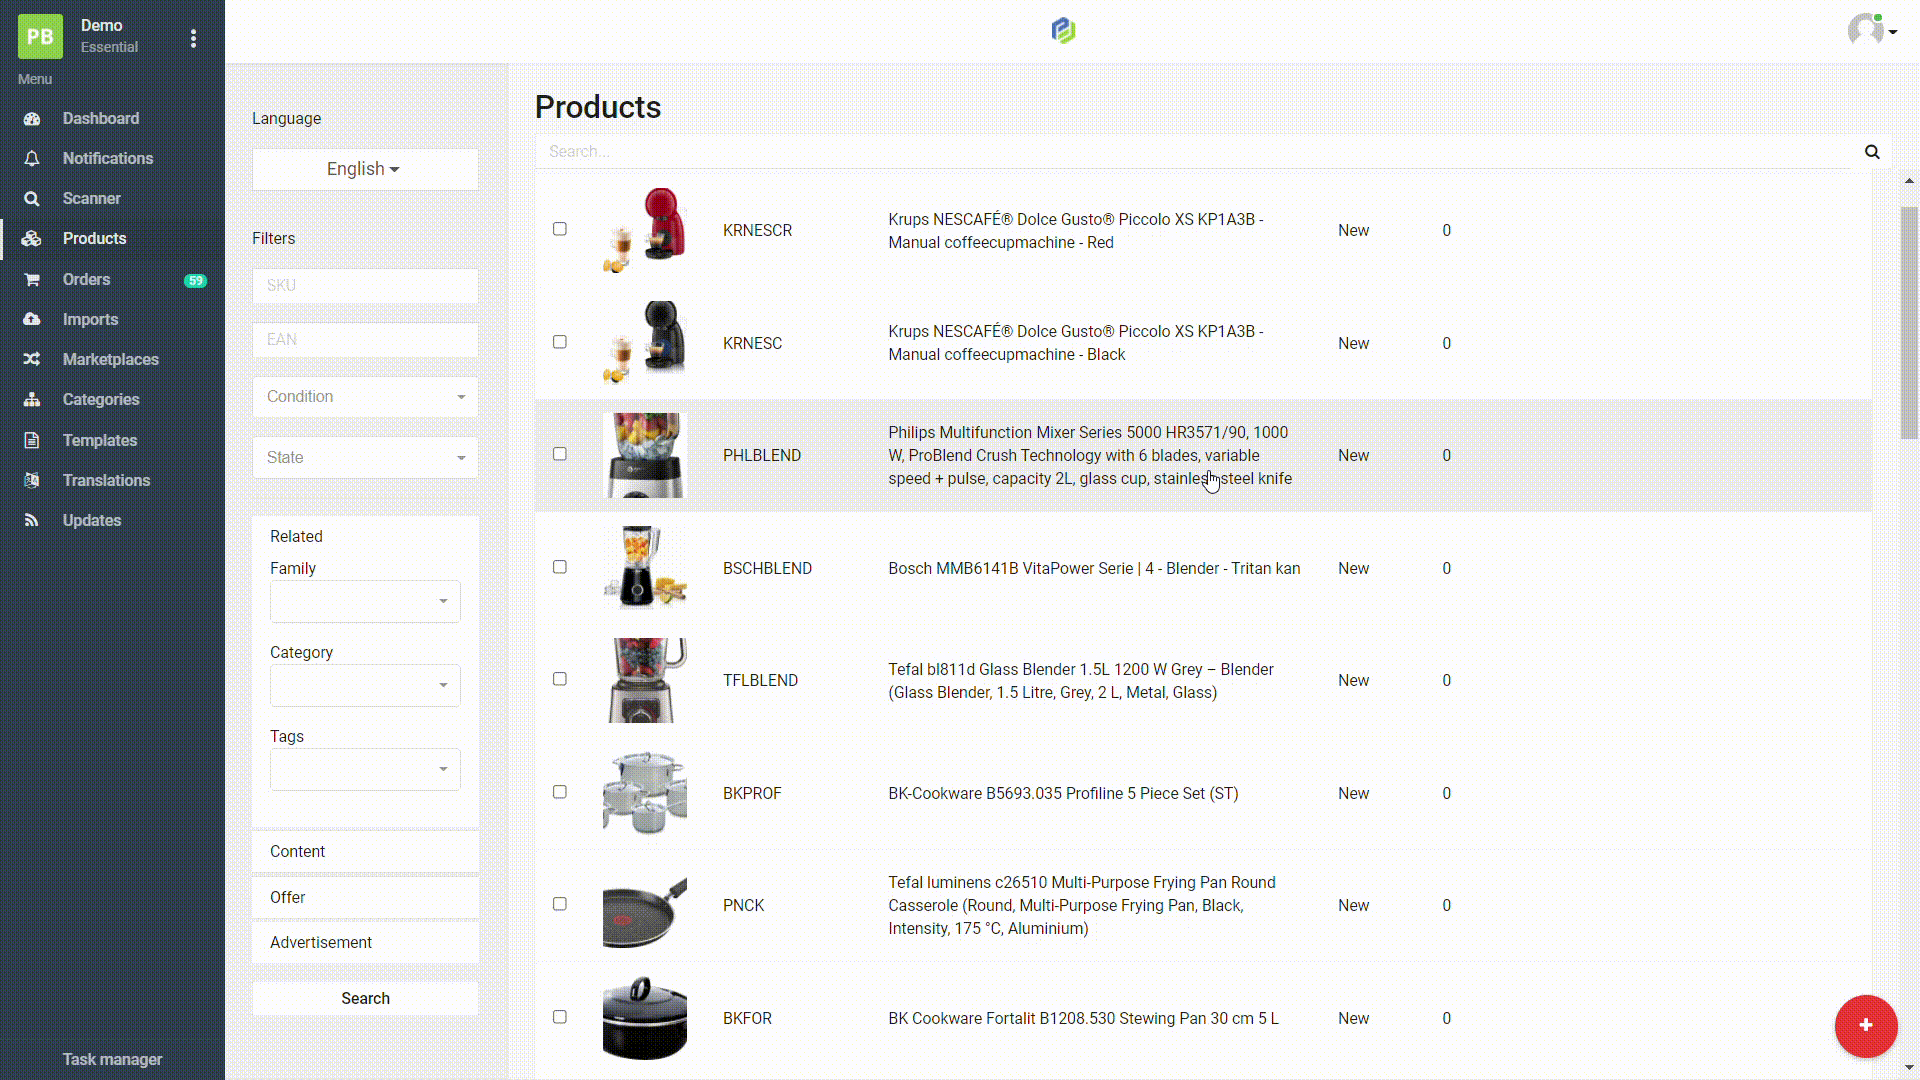This screenshot has width=1920, height=1080.
Task: Click the Imports cloud upload icon
Action: (32, 320)
